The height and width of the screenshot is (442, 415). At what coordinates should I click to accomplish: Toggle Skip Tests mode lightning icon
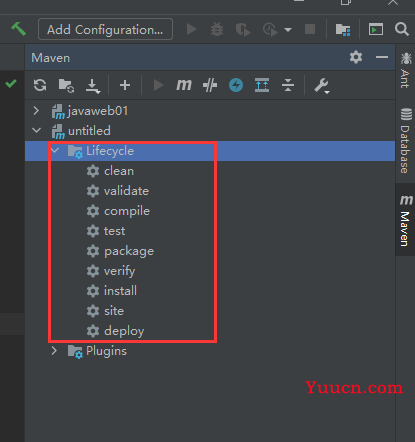[236, 85]
